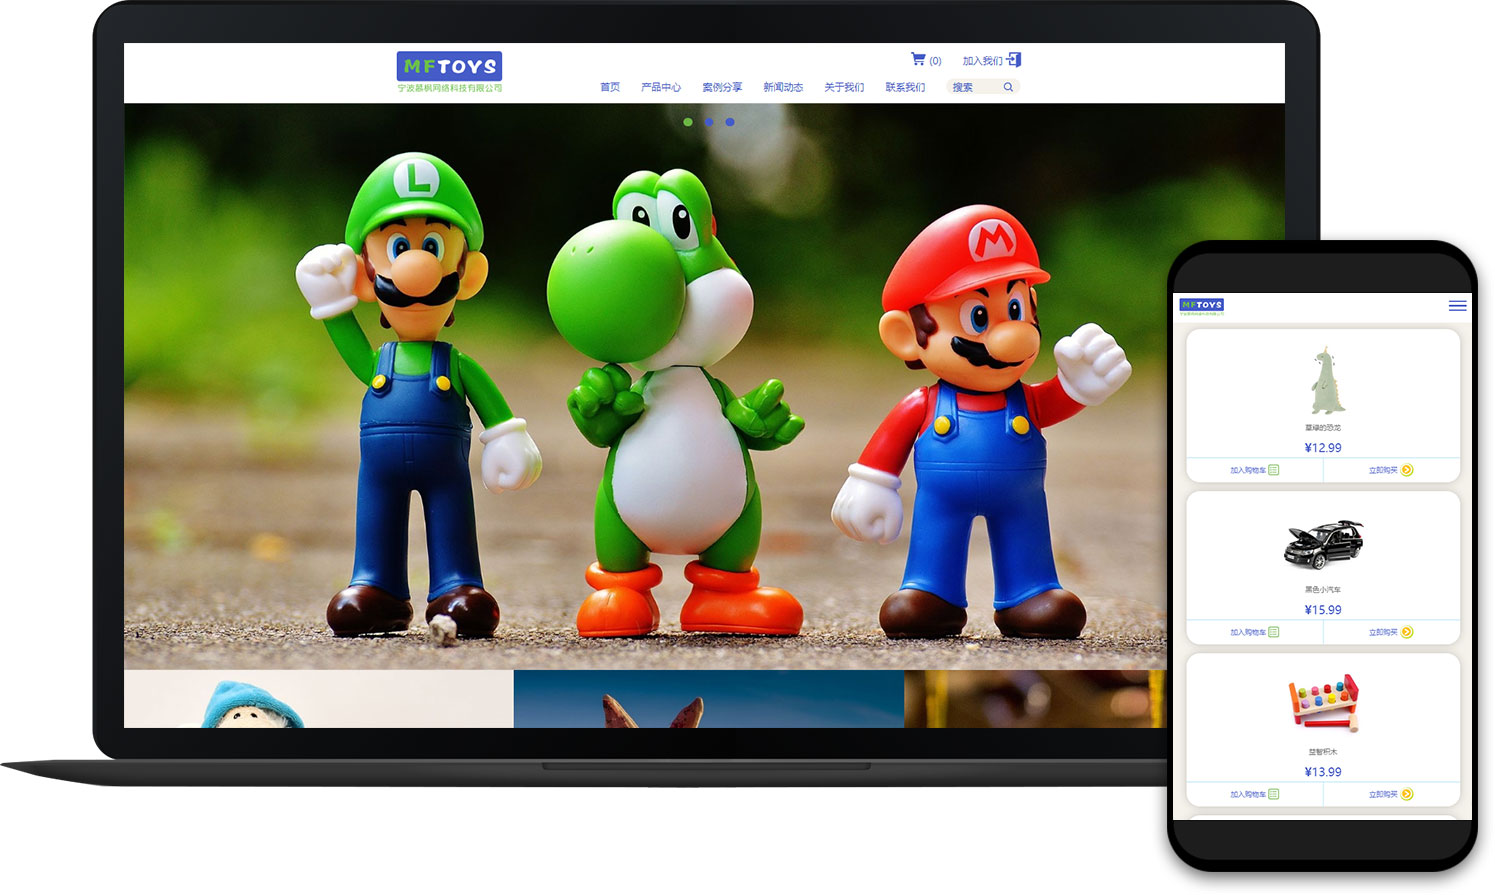
Task: Select the third carousel indicator dot
Action: click(730, 122)
